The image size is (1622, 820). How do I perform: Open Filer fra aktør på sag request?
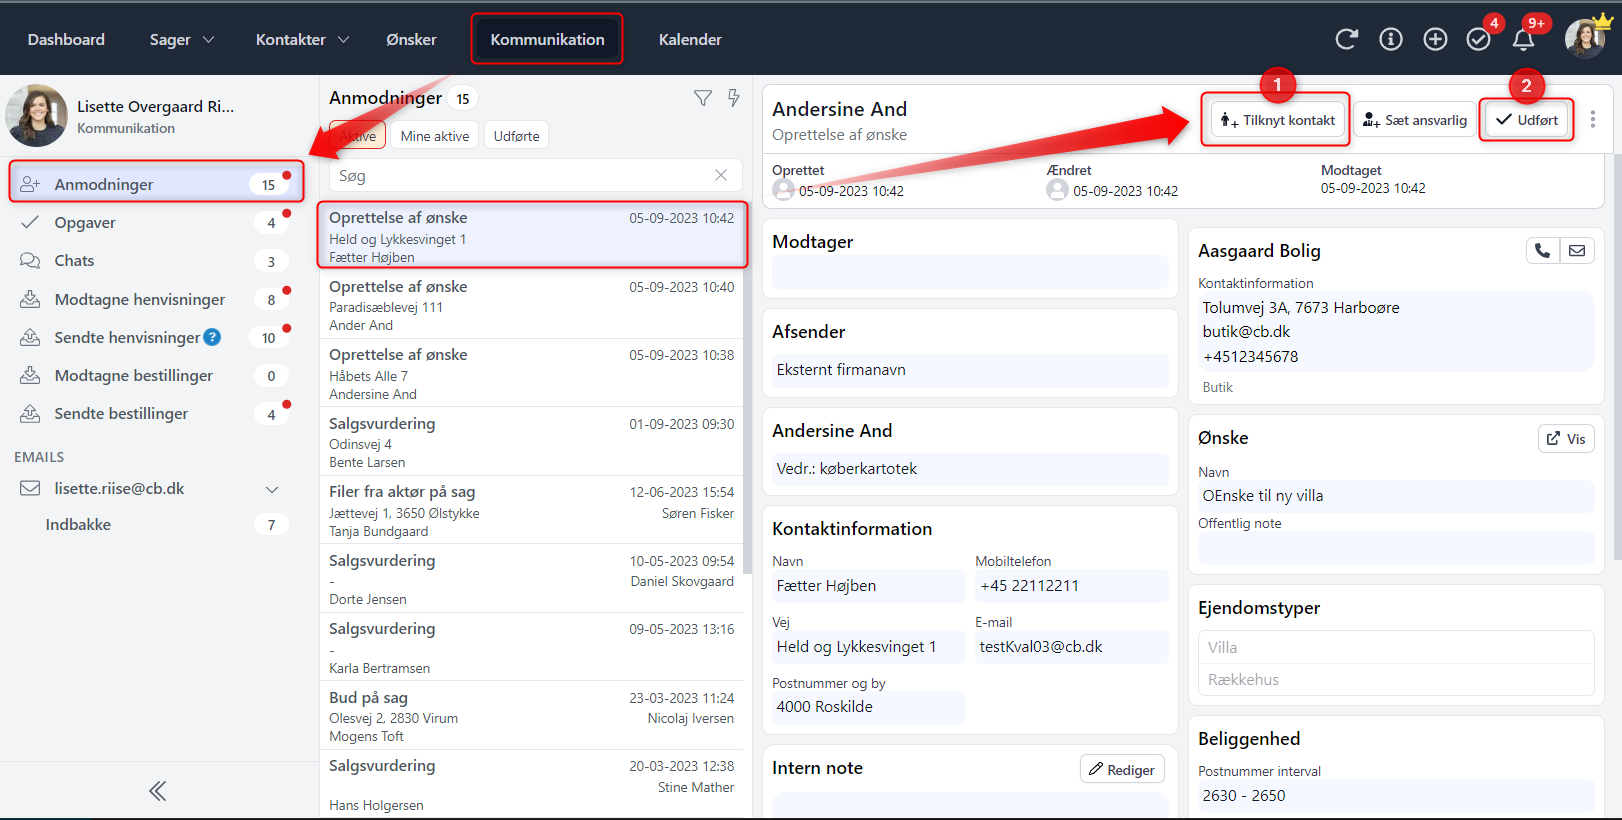click(532, 510)
